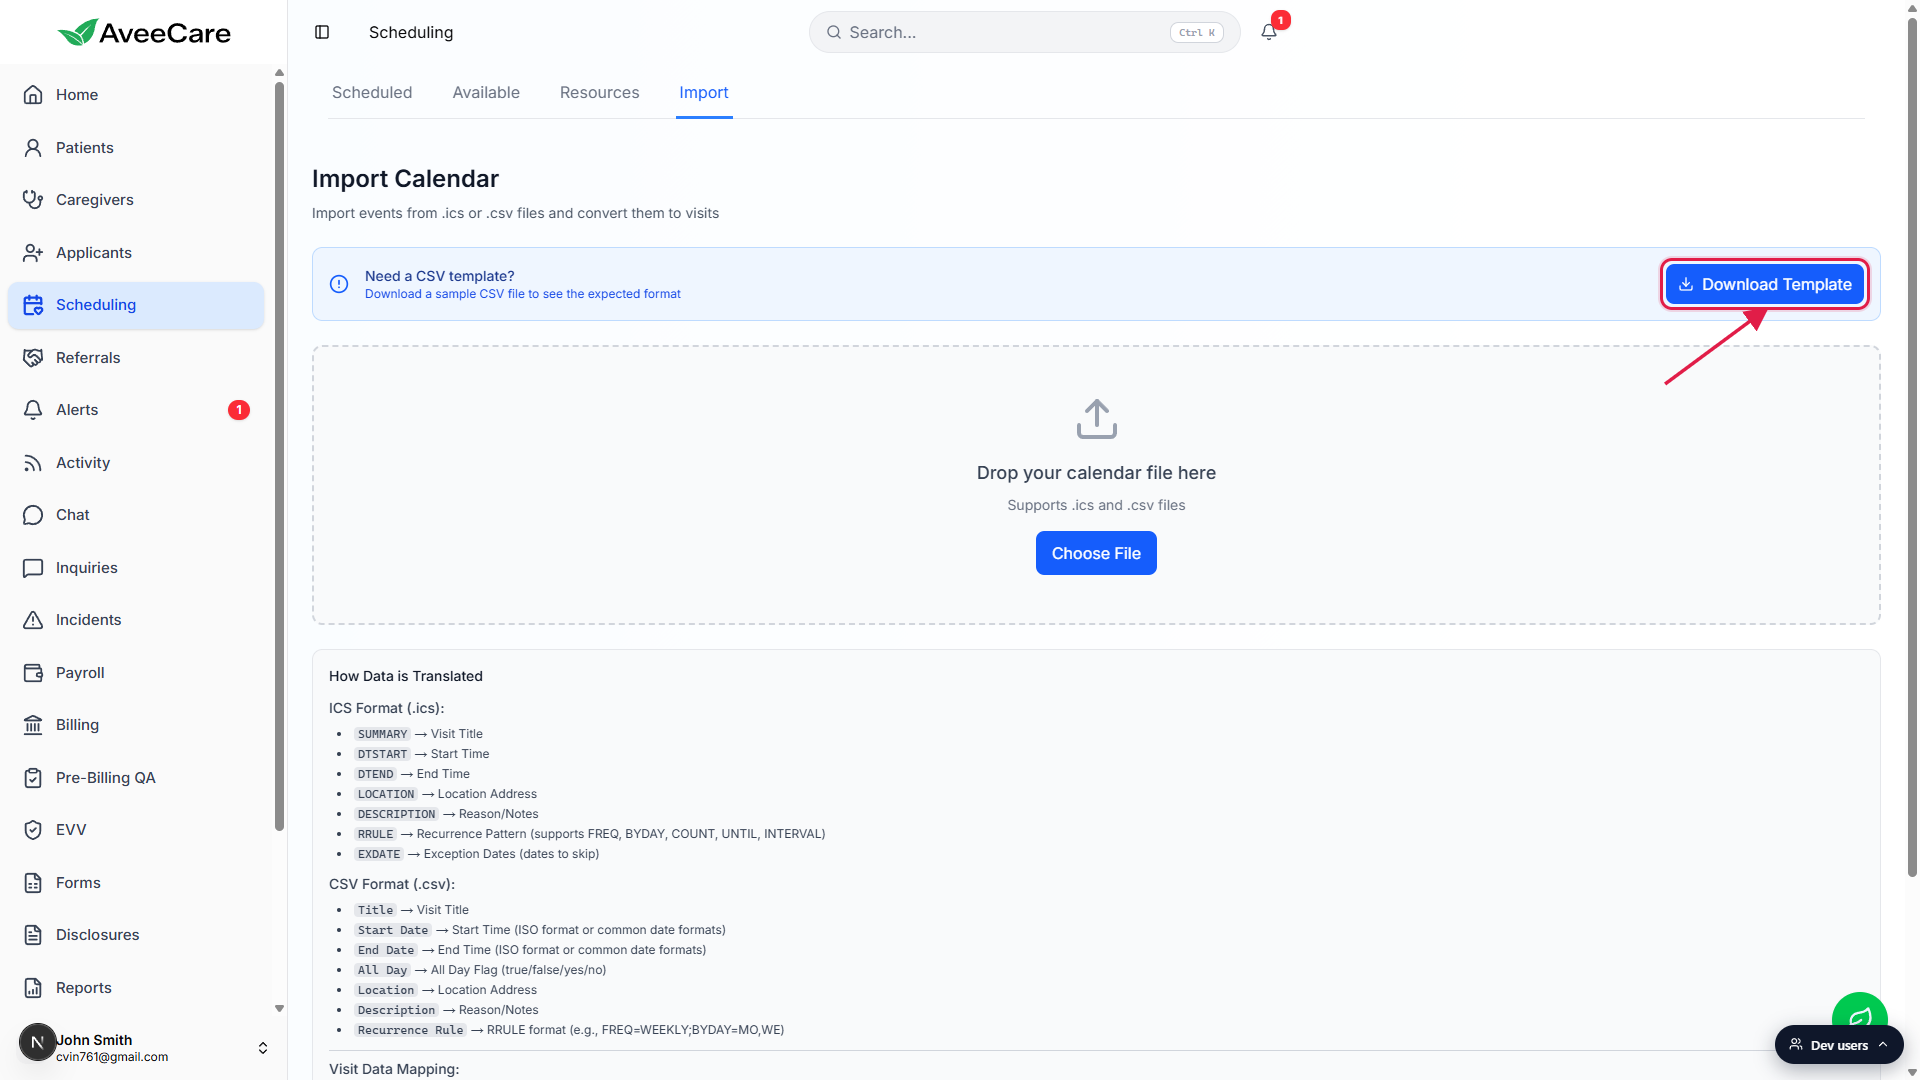Click the DTSTART field code tag

[382, 754]
